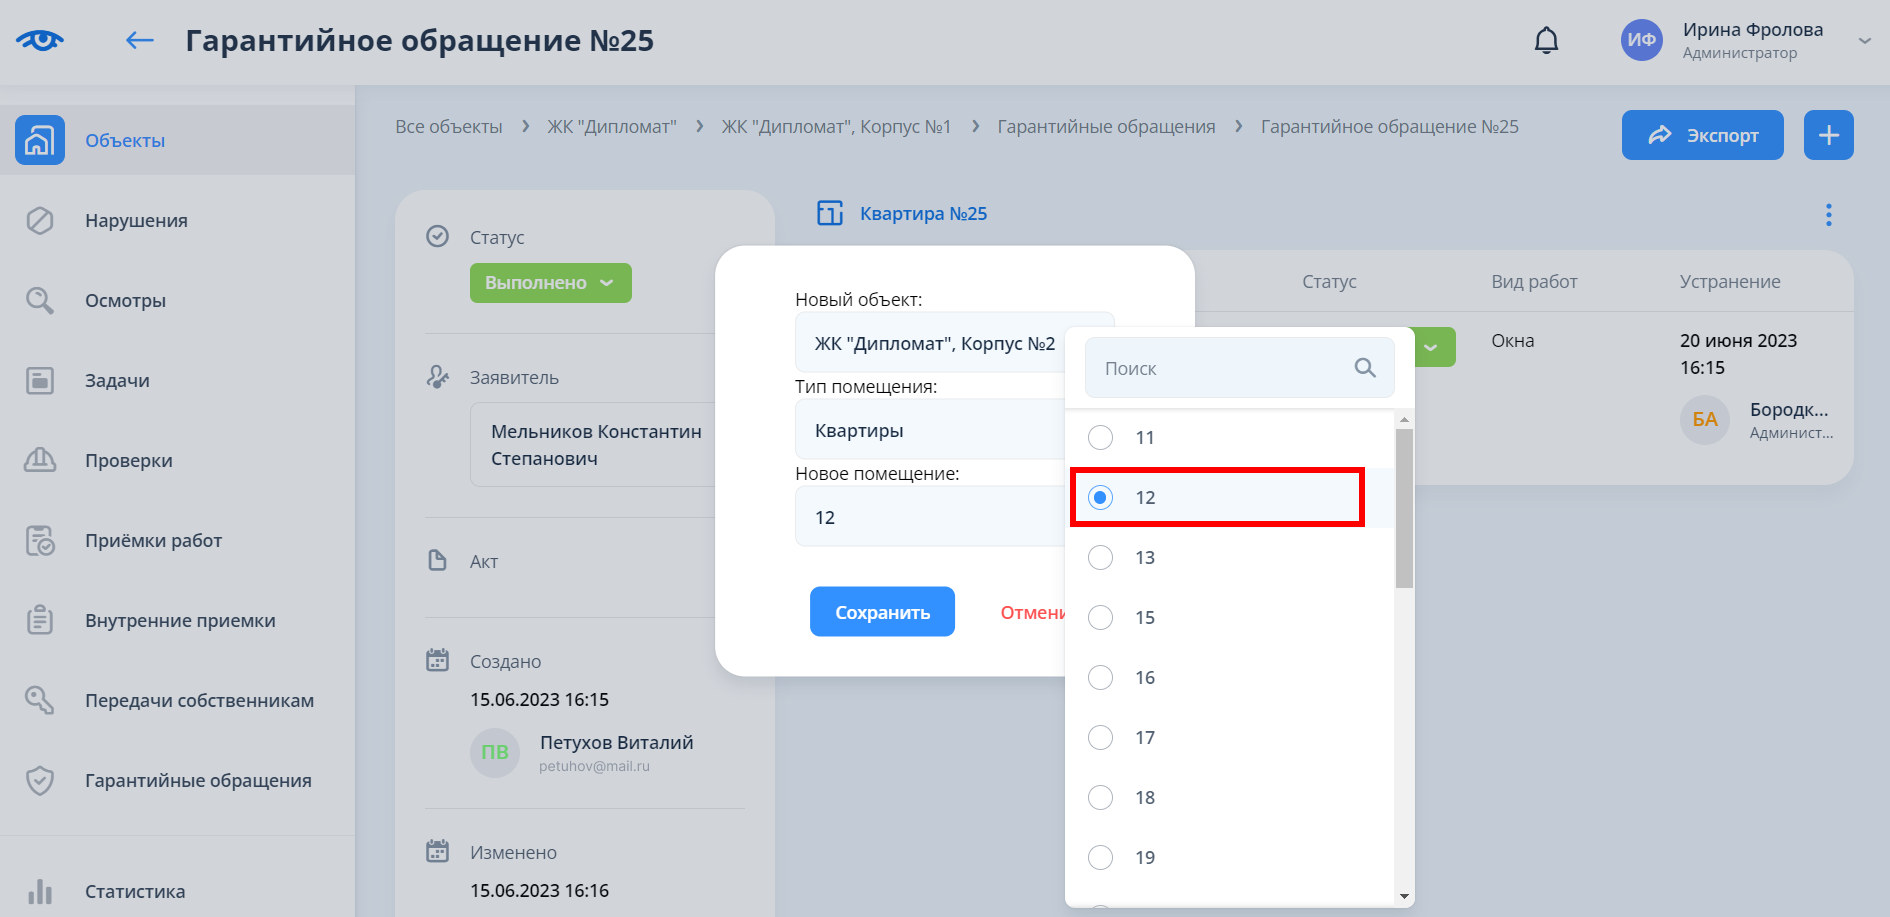
Task: Click the dropdown list scrollbar thumb
Action: (x=1404, y=508)
